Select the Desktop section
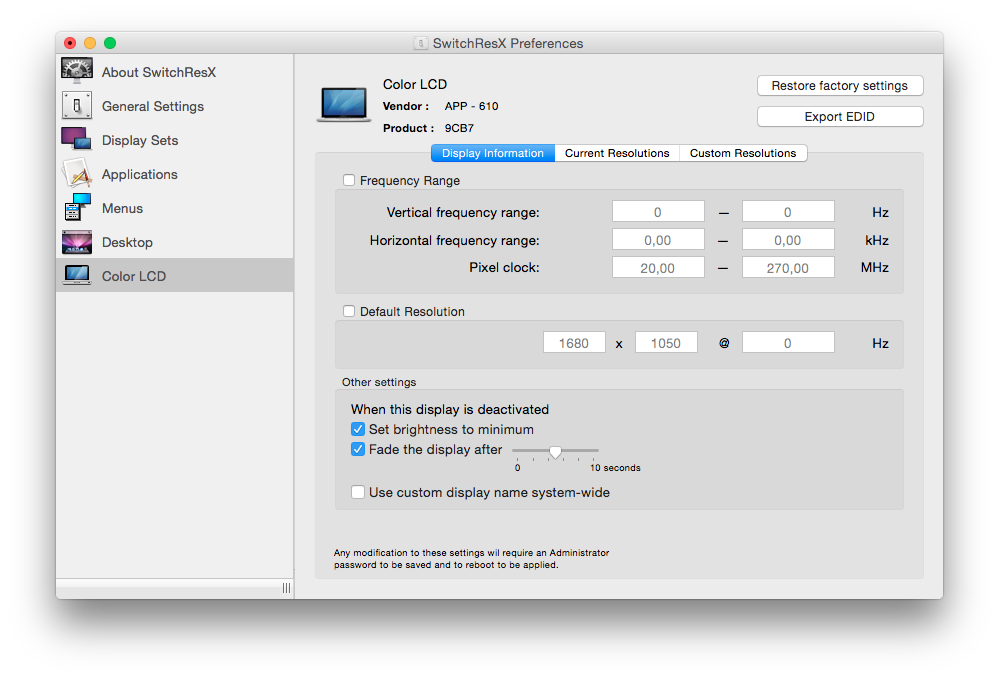The width and height of the screenshot is (999, 679). coord(175,242)
